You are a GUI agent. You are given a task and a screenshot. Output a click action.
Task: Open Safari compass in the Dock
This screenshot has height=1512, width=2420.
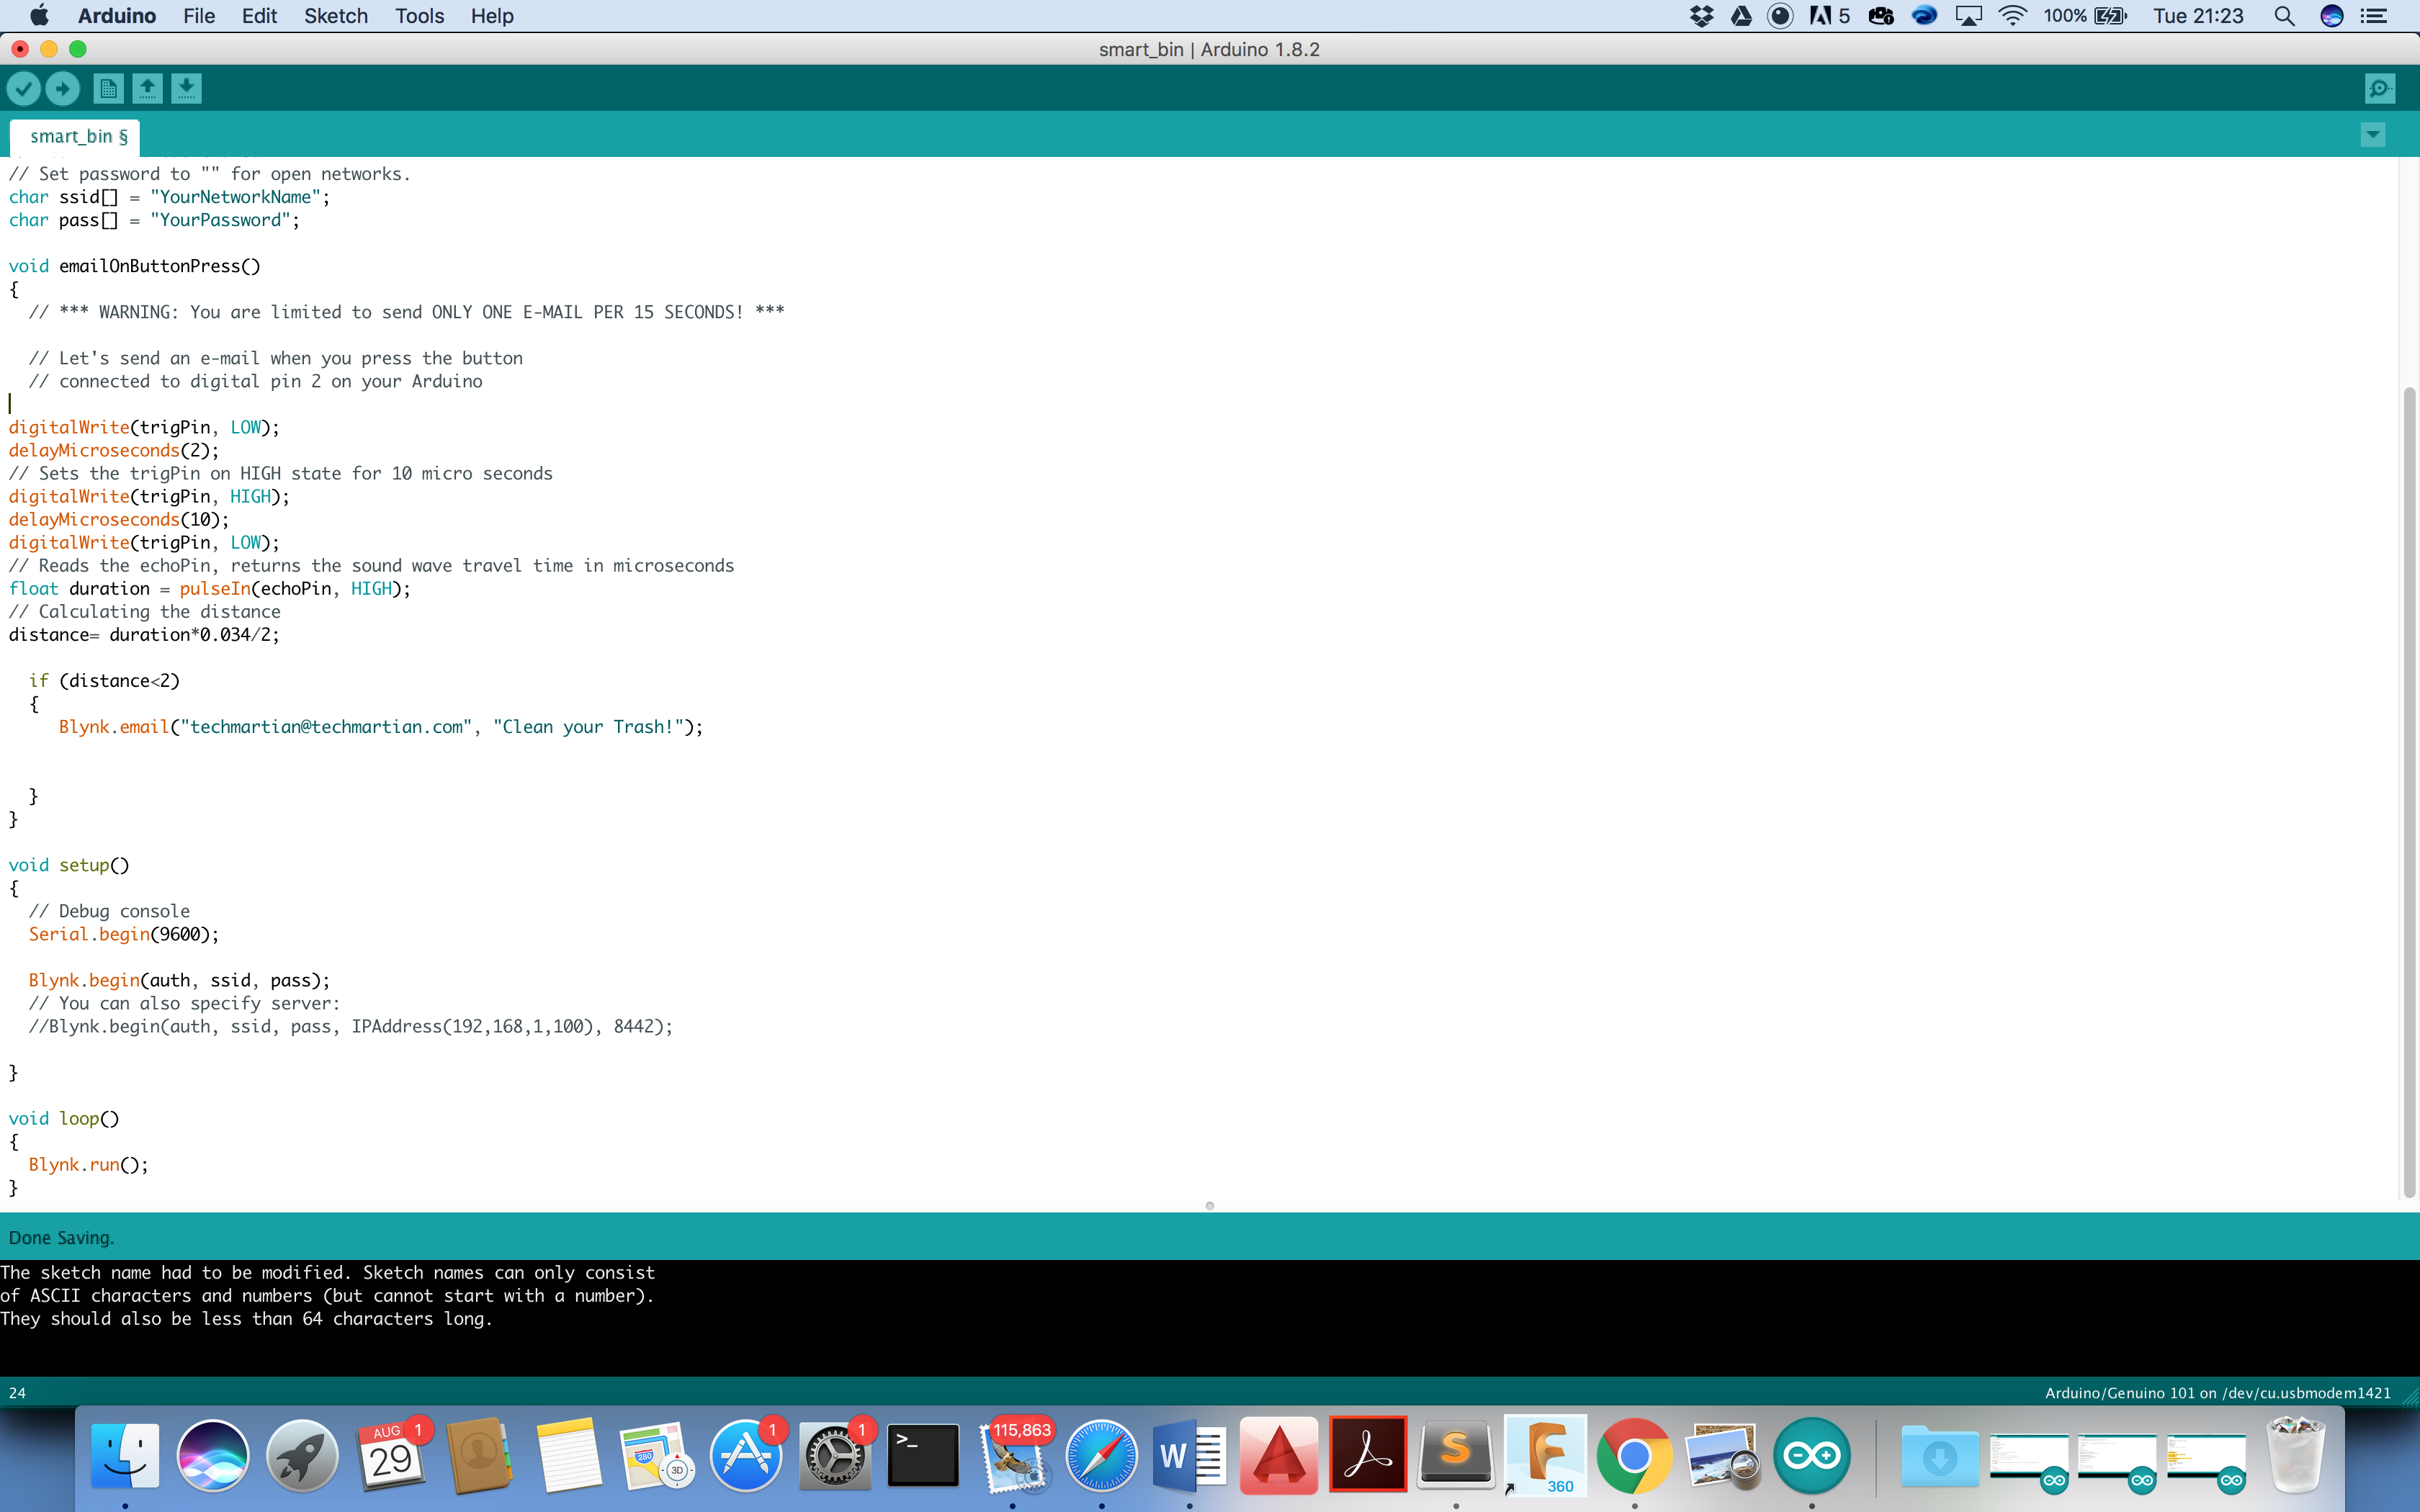(1101, 1456)
